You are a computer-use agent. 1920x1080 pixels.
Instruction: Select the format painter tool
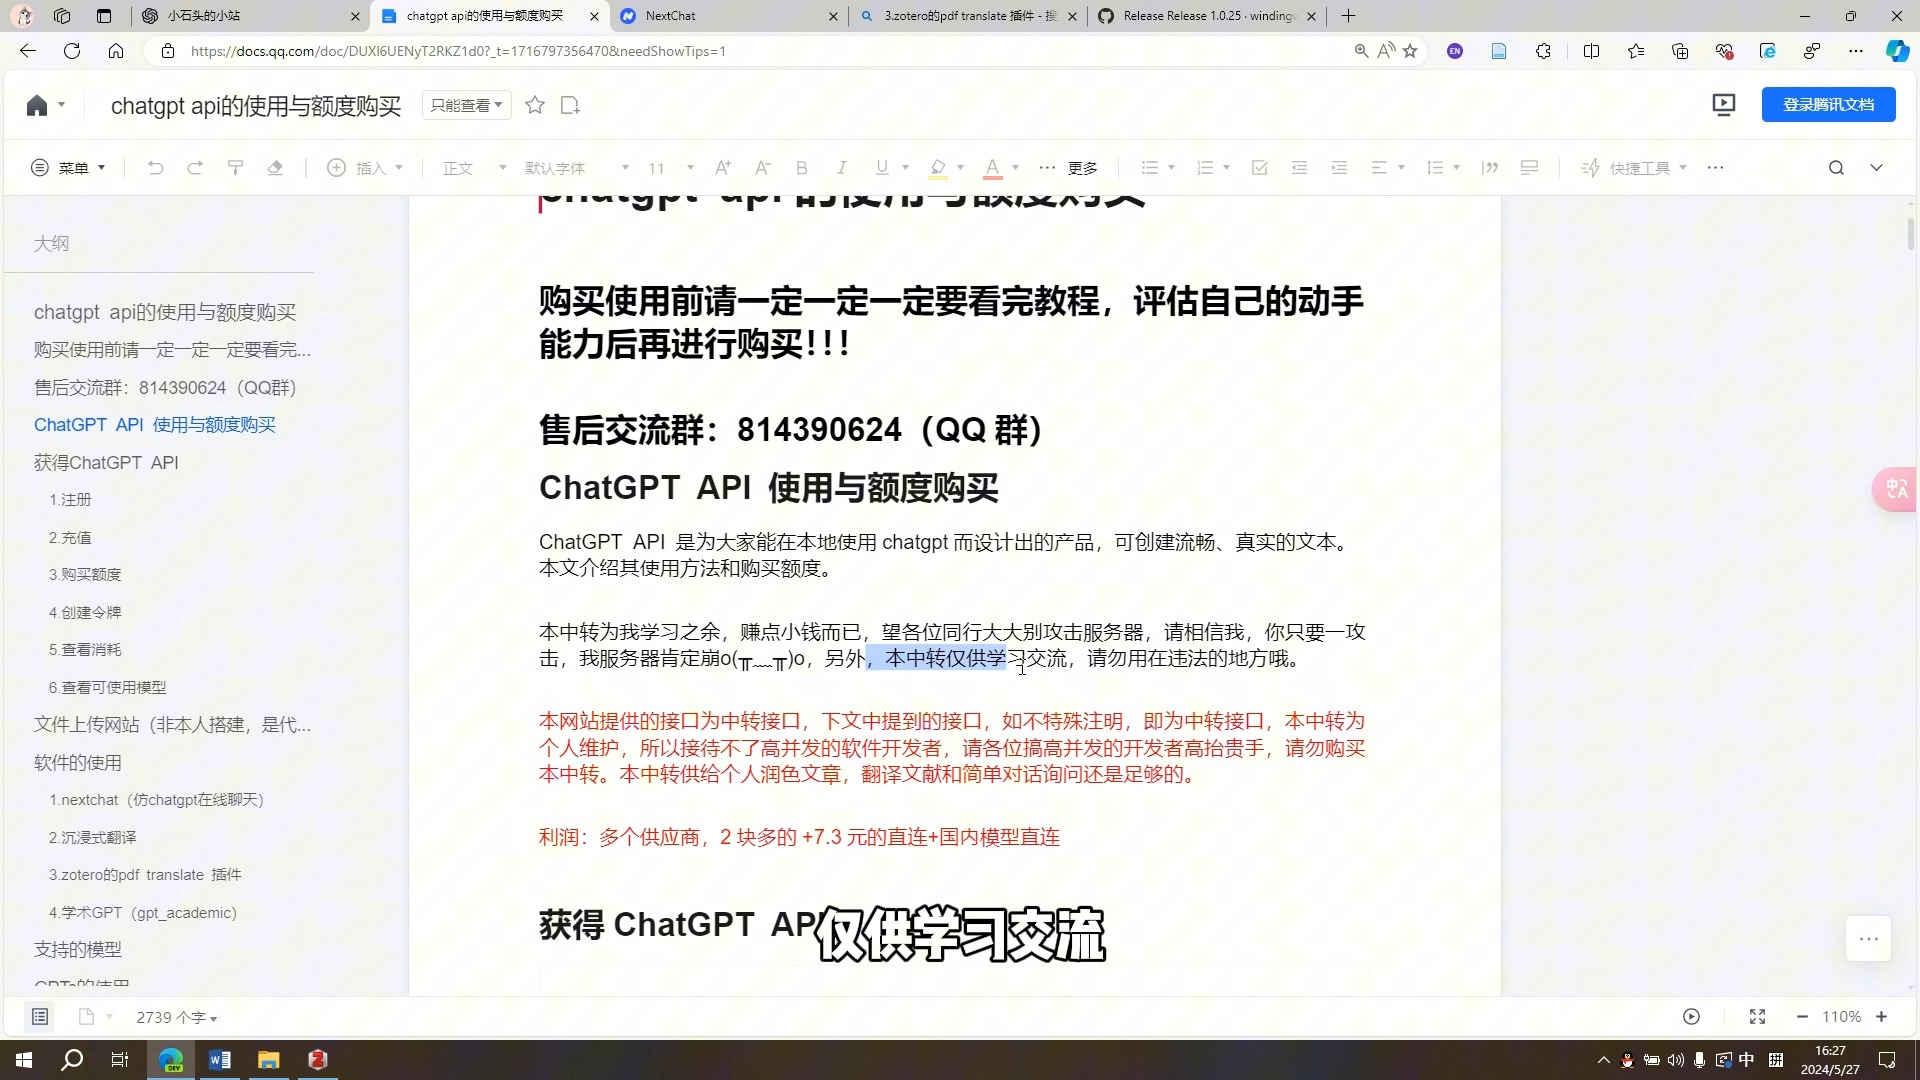click(235, 168)
